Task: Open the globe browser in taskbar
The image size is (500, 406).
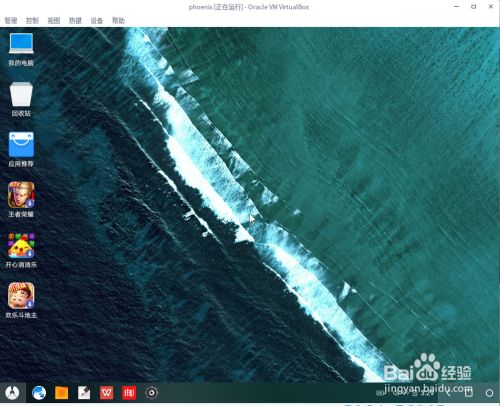Action: [39, 393]
